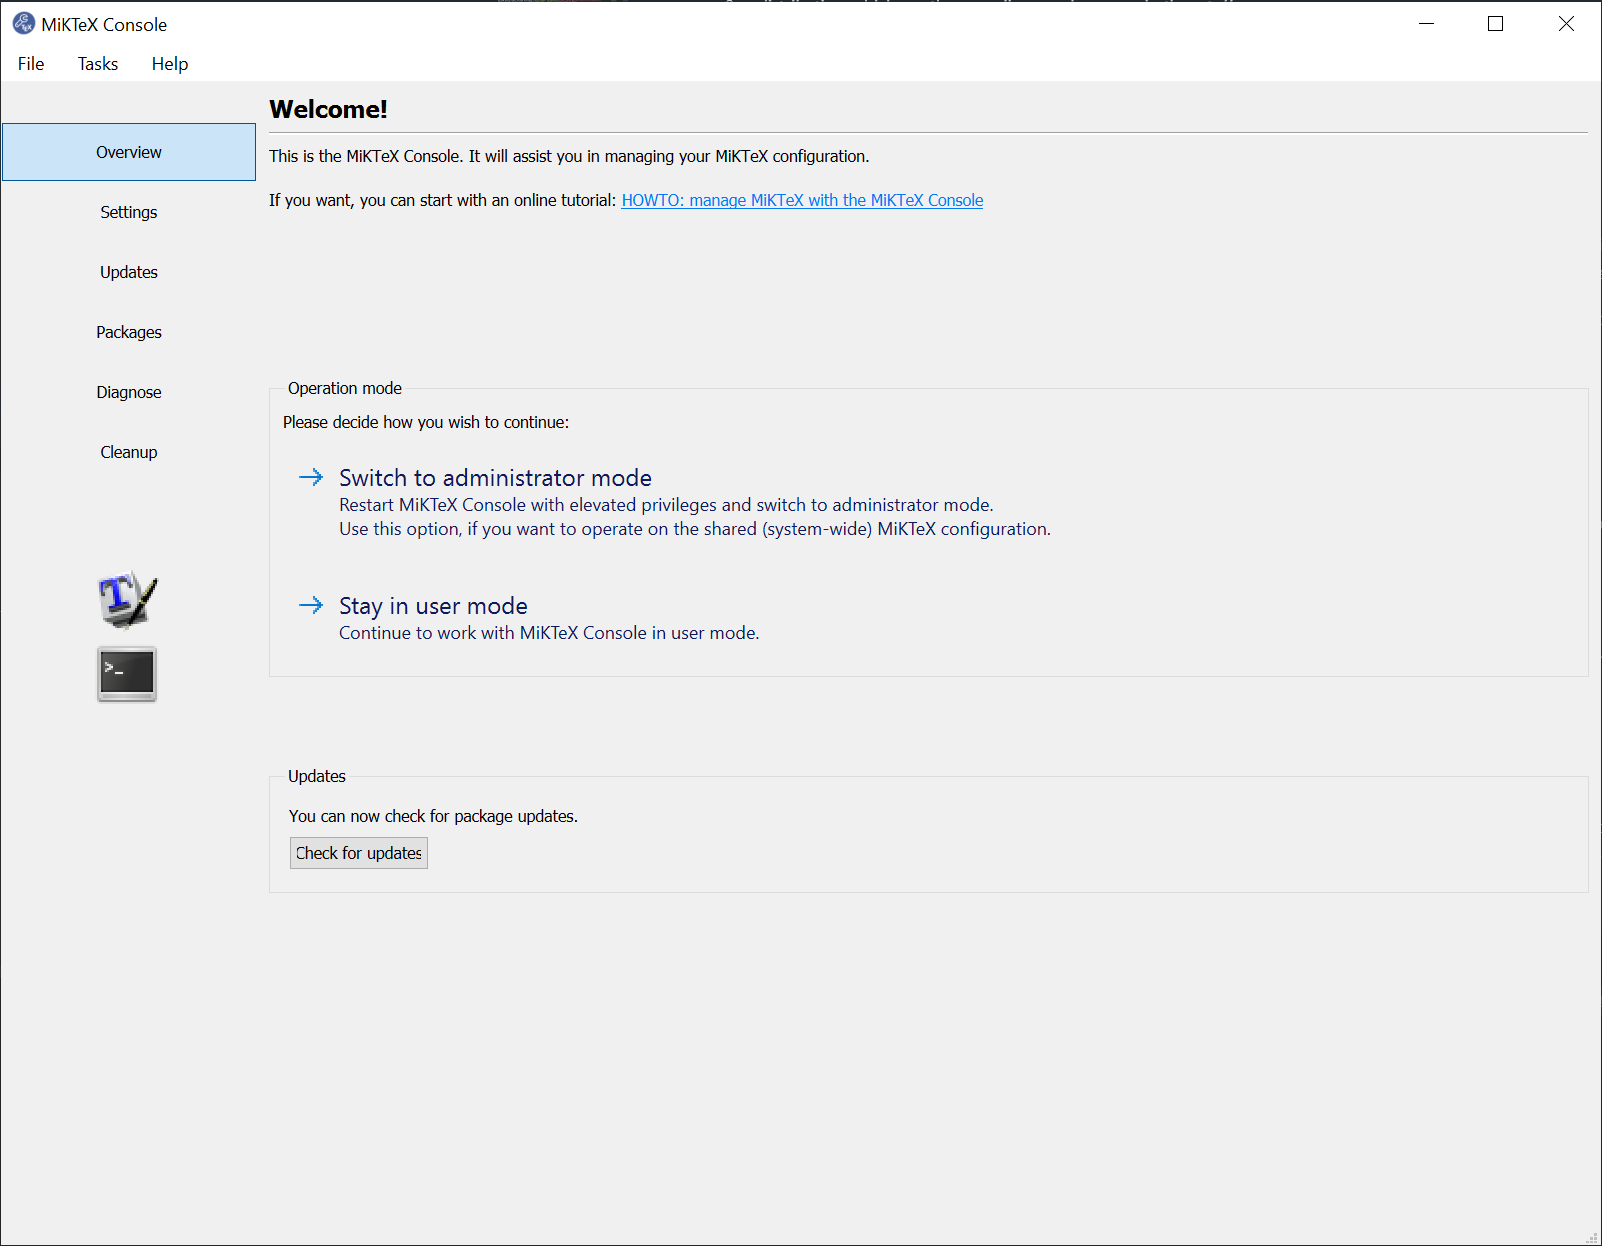The image size is (1602, 1246).
Task: Open the Tasks menu
Action: tap(98, 64)
